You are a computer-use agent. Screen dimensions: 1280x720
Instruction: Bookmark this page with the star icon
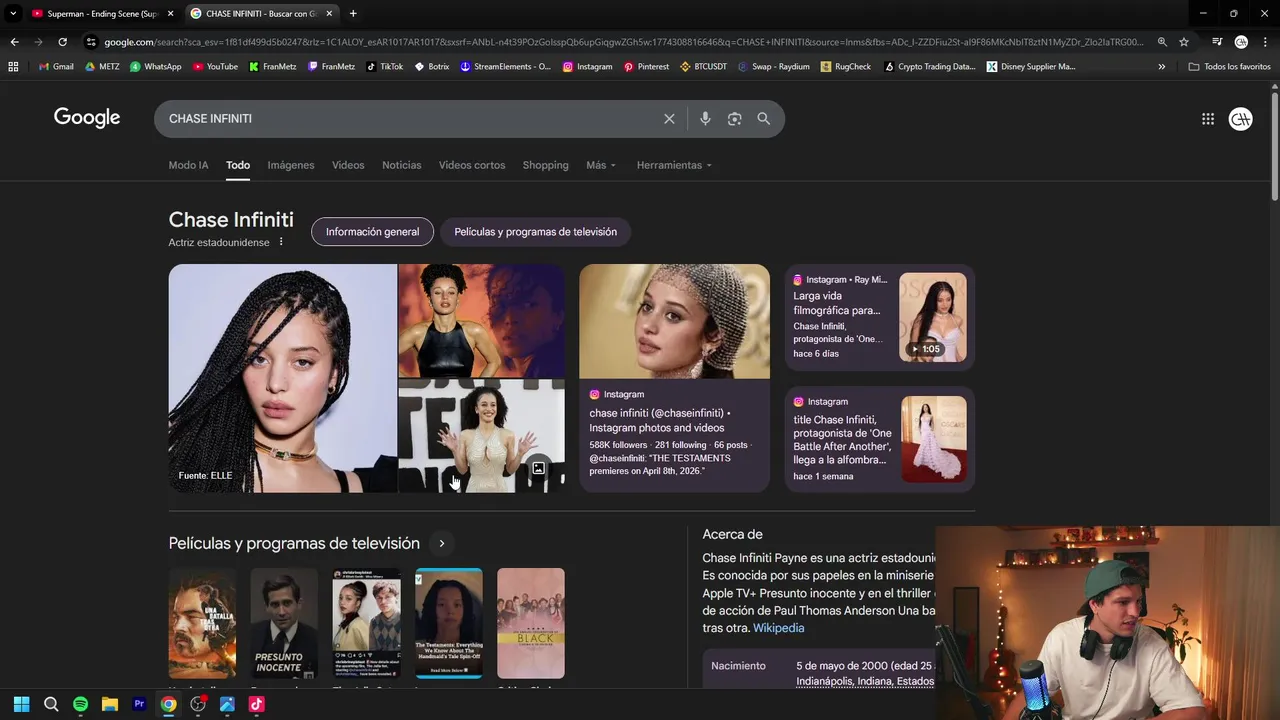(x=1184, y=42)
